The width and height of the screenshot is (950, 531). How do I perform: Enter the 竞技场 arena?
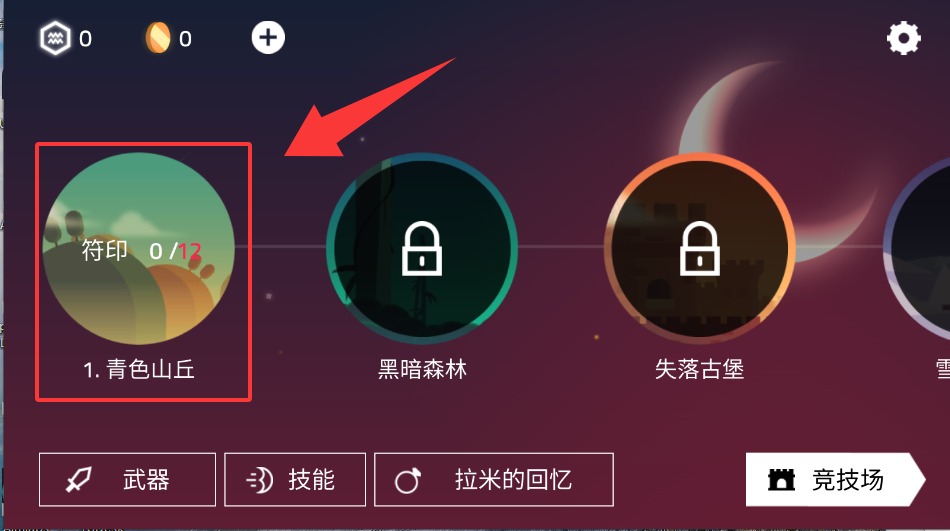(x=835, y=479)
